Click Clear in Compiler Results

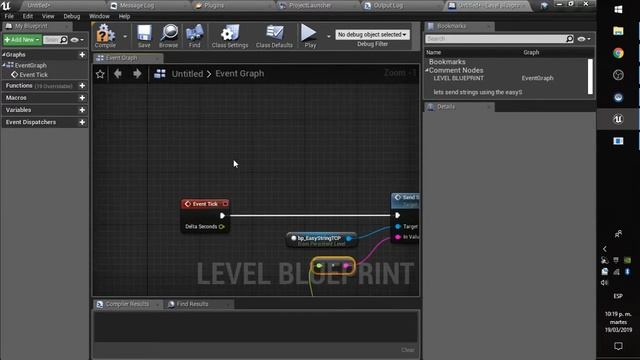point(407,350)
